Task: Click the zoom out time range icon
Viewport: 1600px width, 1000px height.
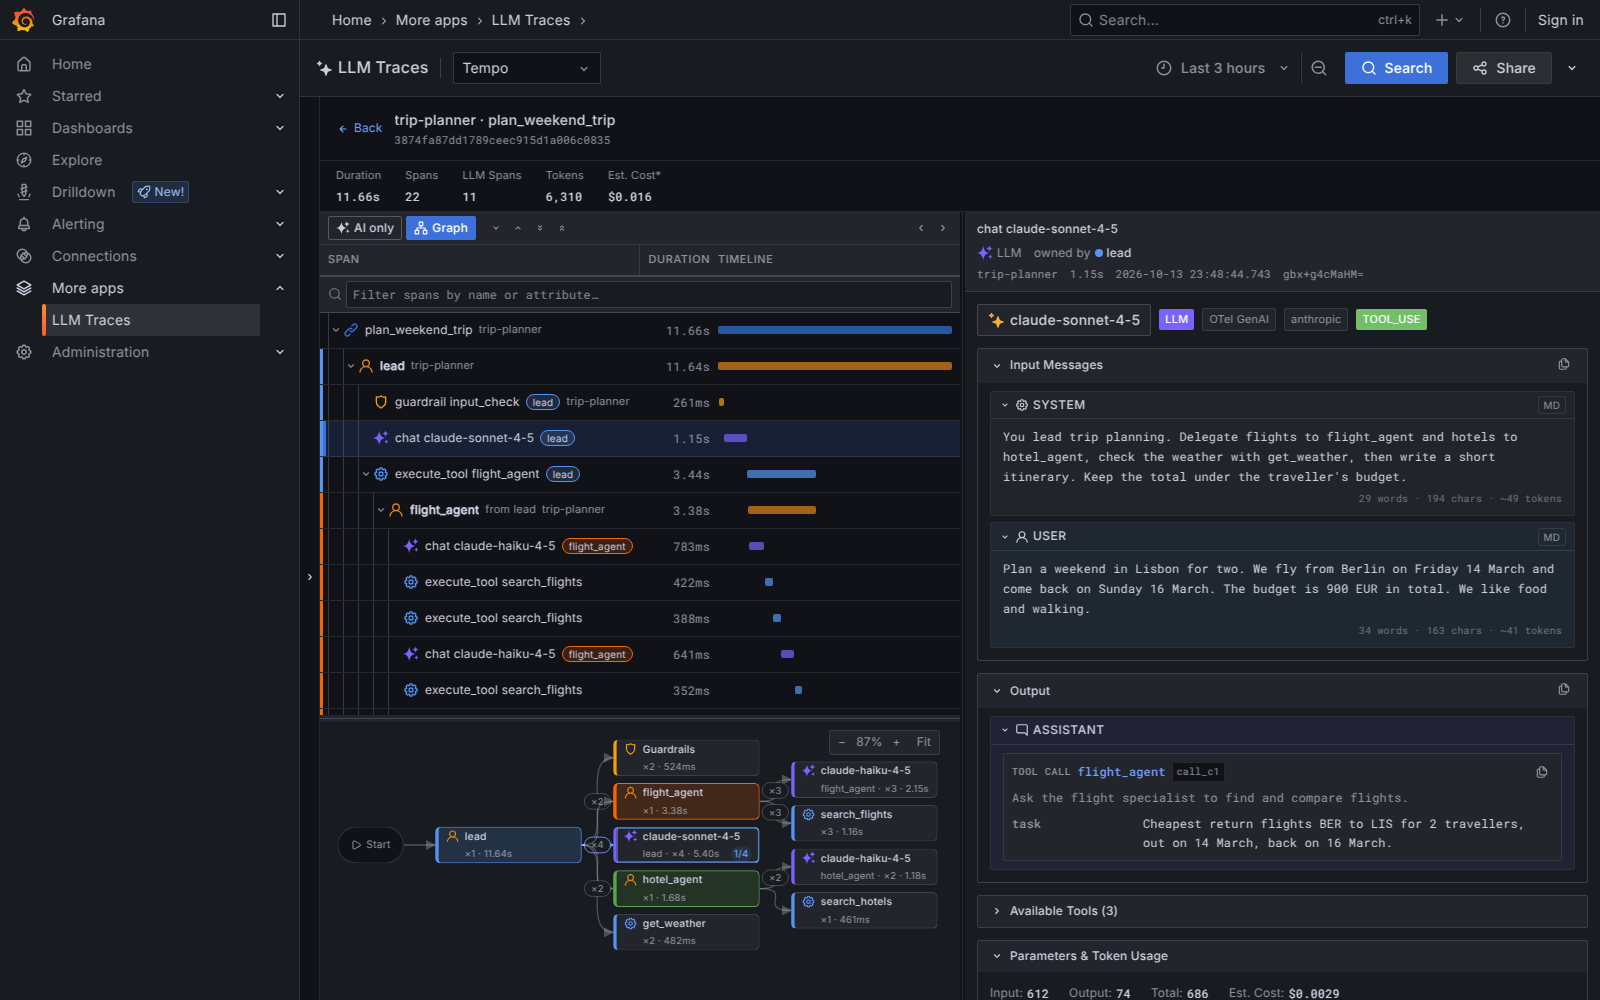Action: (x=1319, y=68)
